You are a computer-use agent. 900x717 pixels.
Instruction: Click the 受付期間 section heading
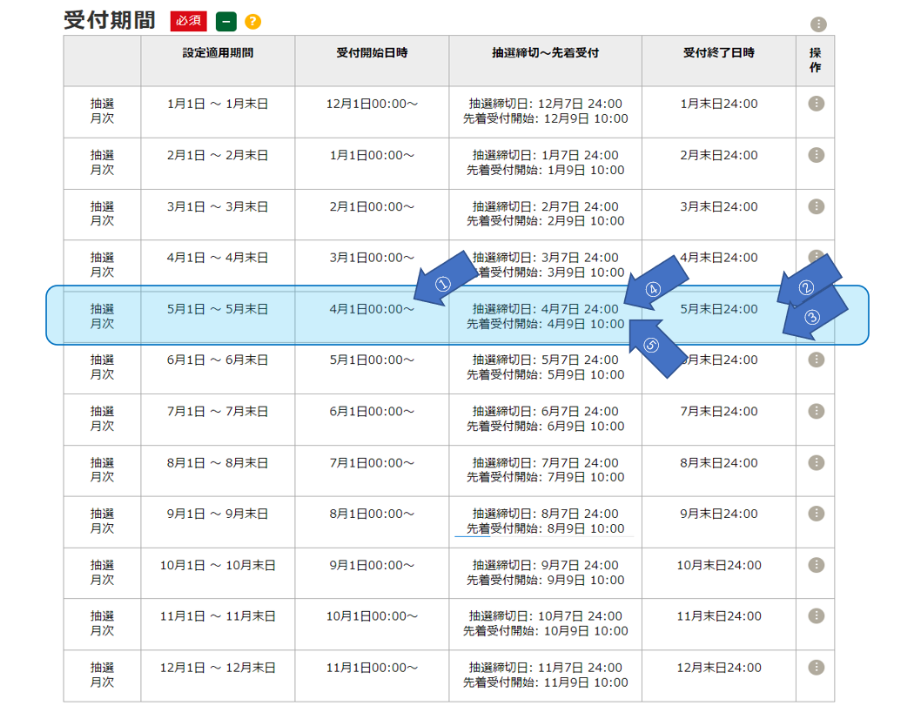tap(109, 20)
